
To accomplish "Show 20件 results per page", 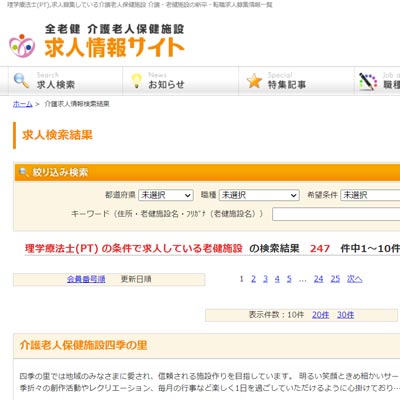I will click(320, 315).
